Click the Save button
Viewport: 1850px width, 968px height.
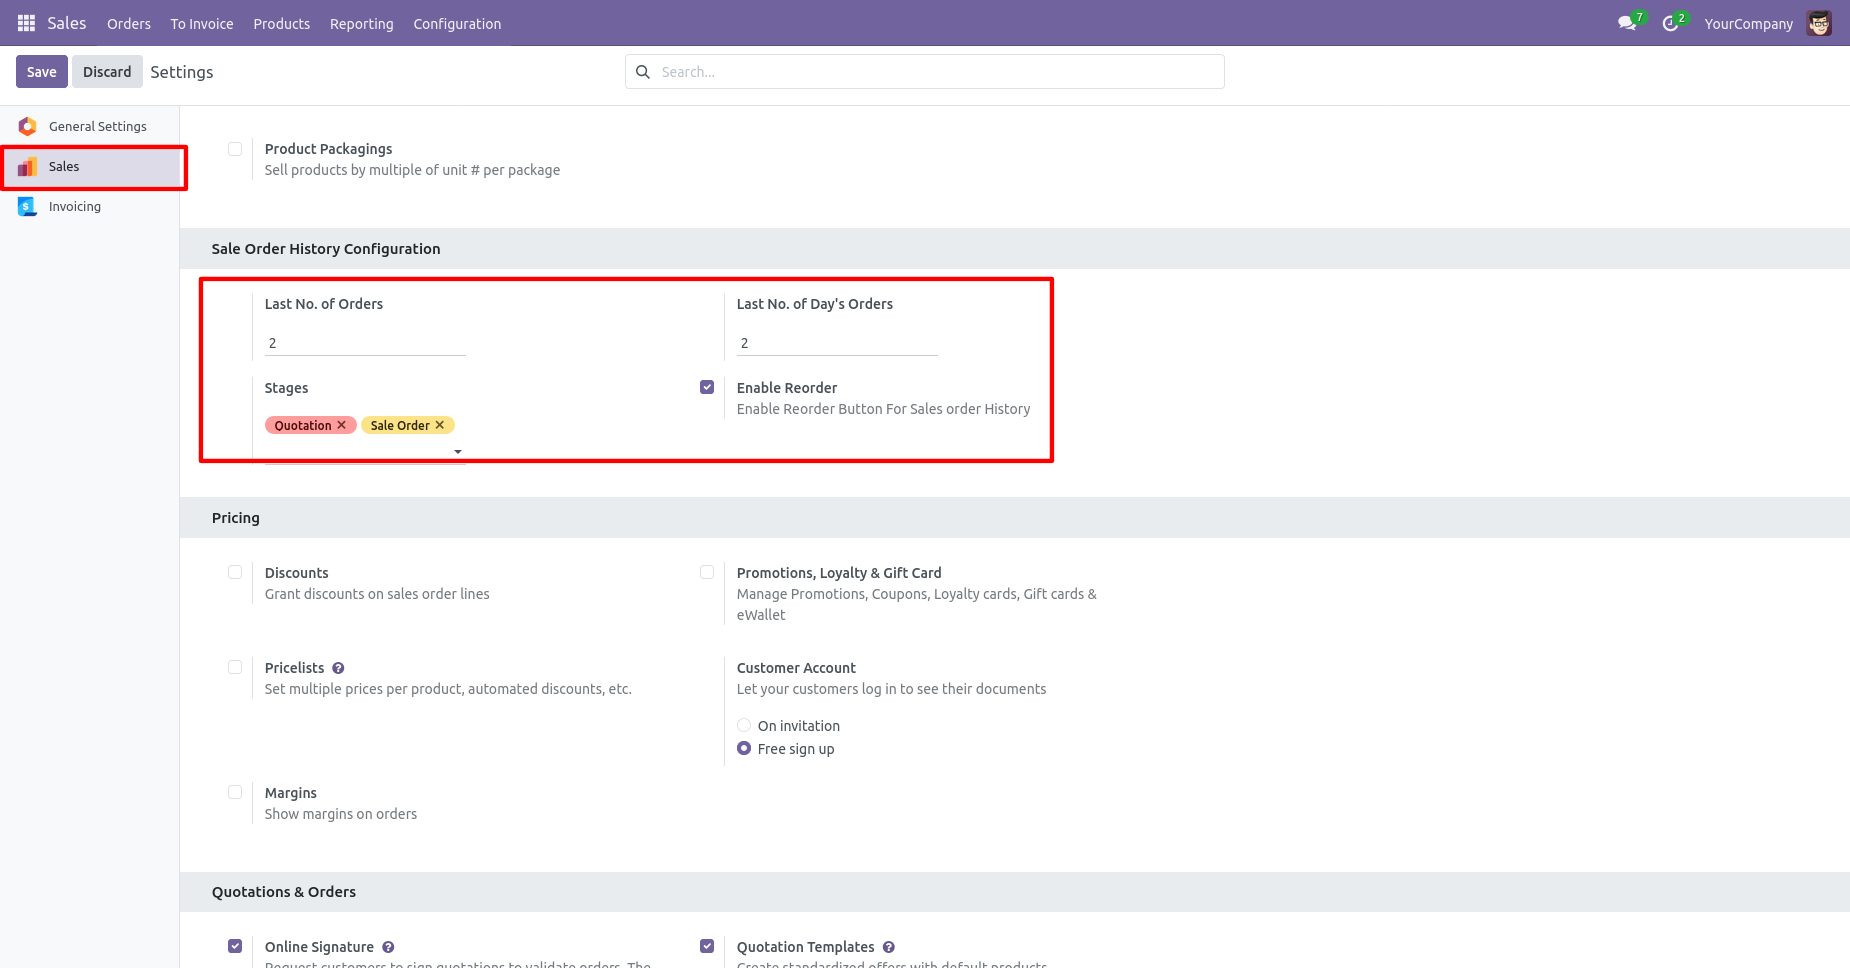pyautogui.click(x=41, y=72)
